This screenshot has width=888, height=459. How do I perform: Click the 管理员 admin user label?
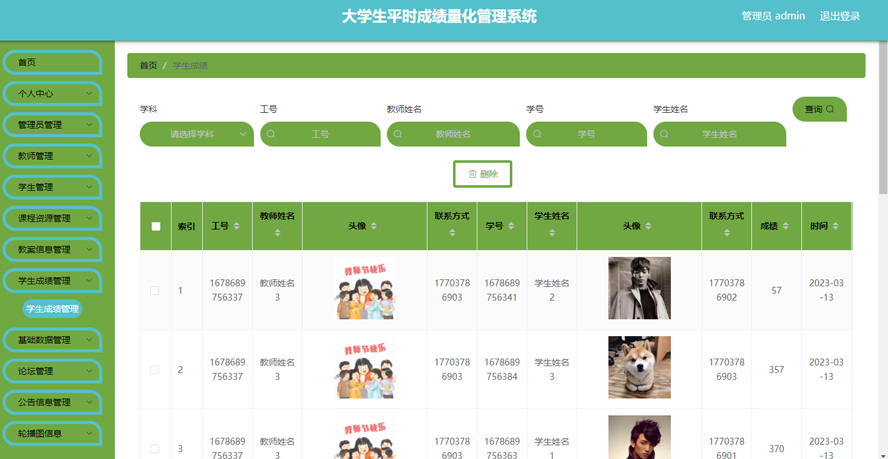point(773,16)
